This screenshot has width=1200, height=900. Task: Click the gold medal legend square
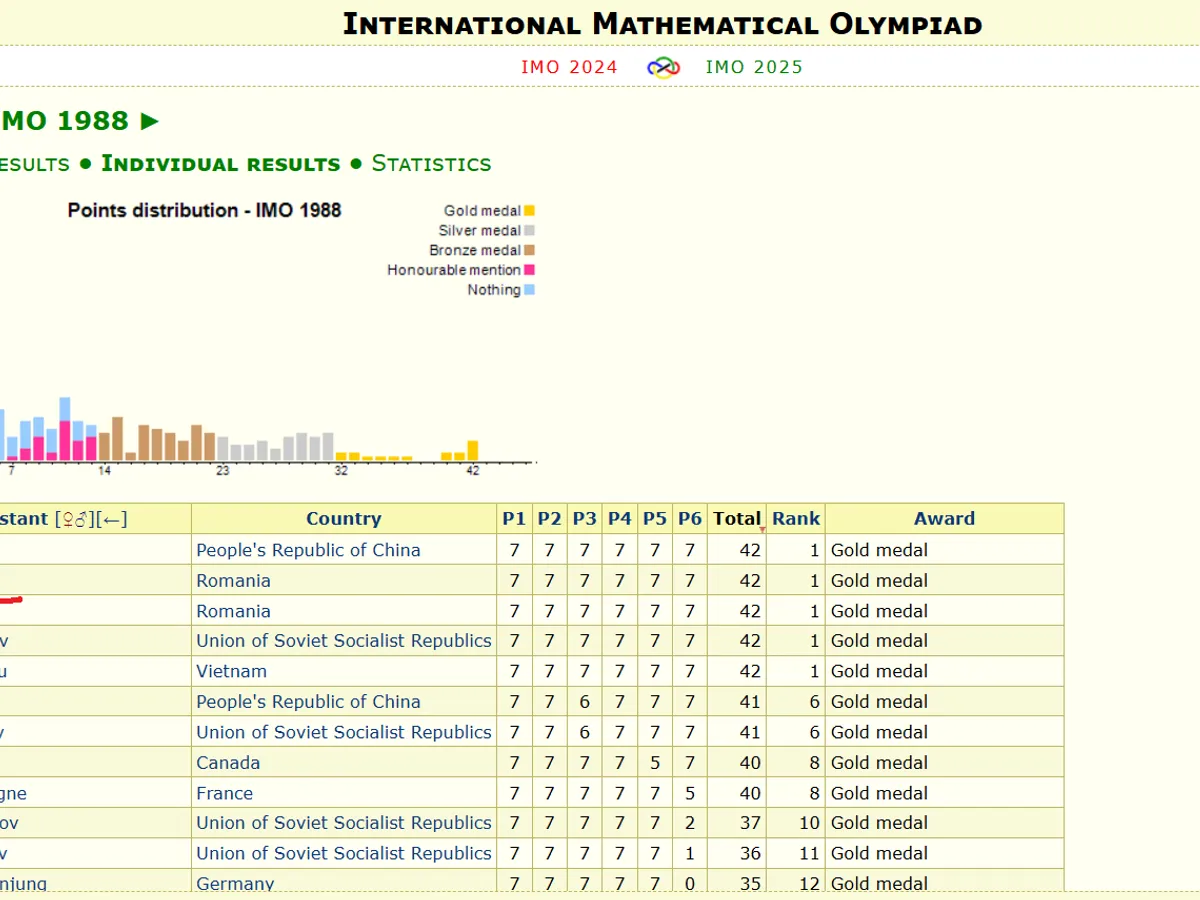[x=529, y=211]
